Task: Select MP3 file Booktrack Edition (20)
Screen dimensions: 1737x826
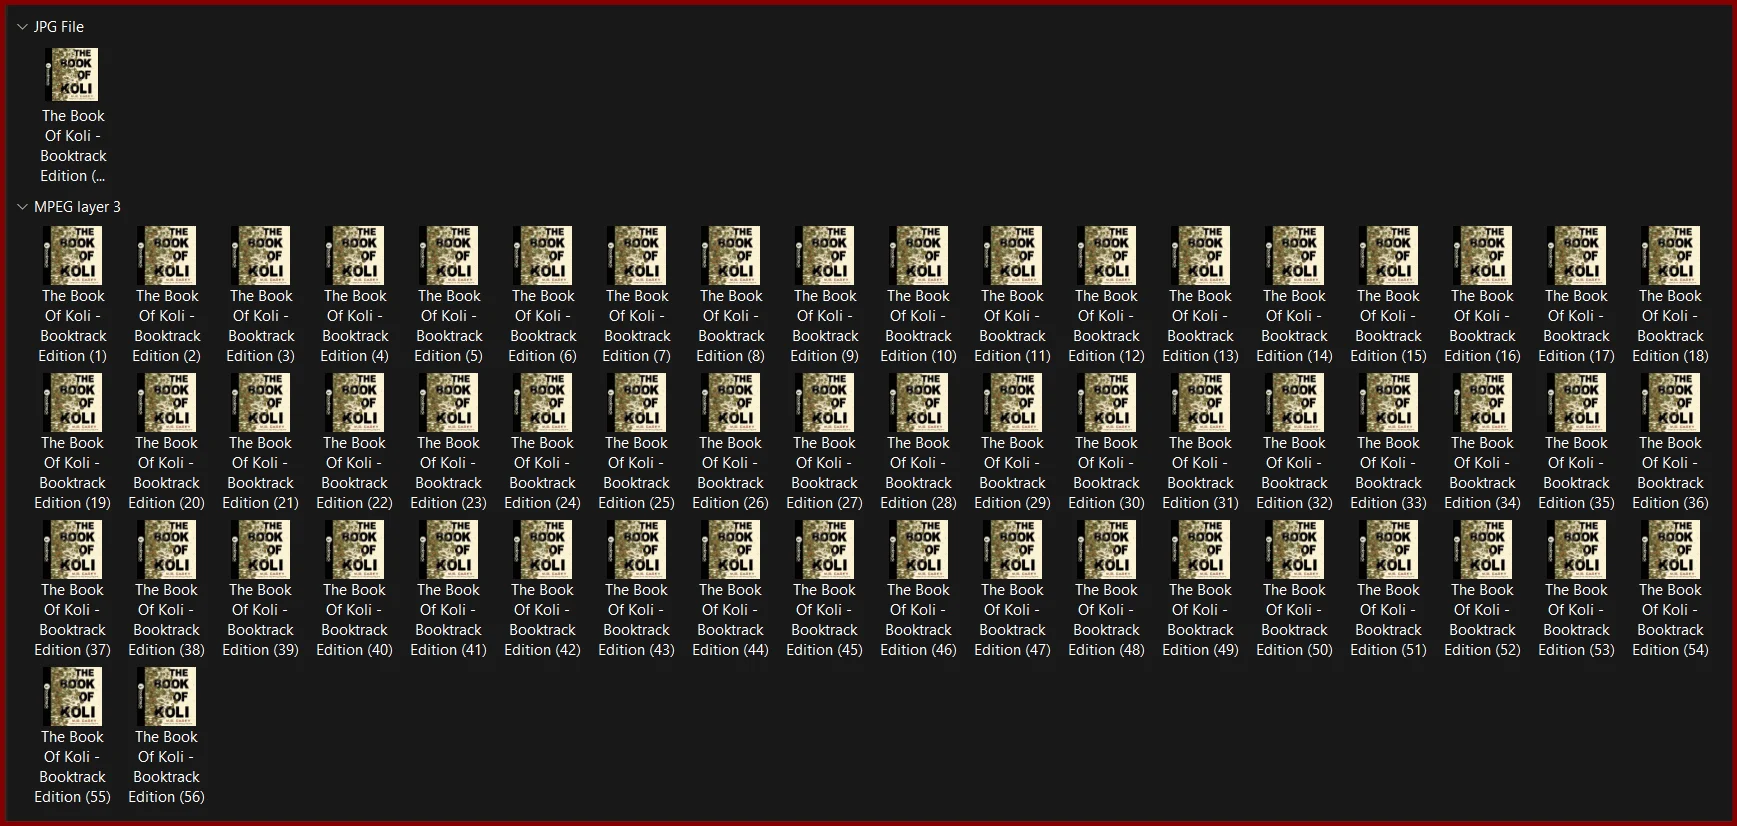Action: pyautogui.click(x=167, y=443)
